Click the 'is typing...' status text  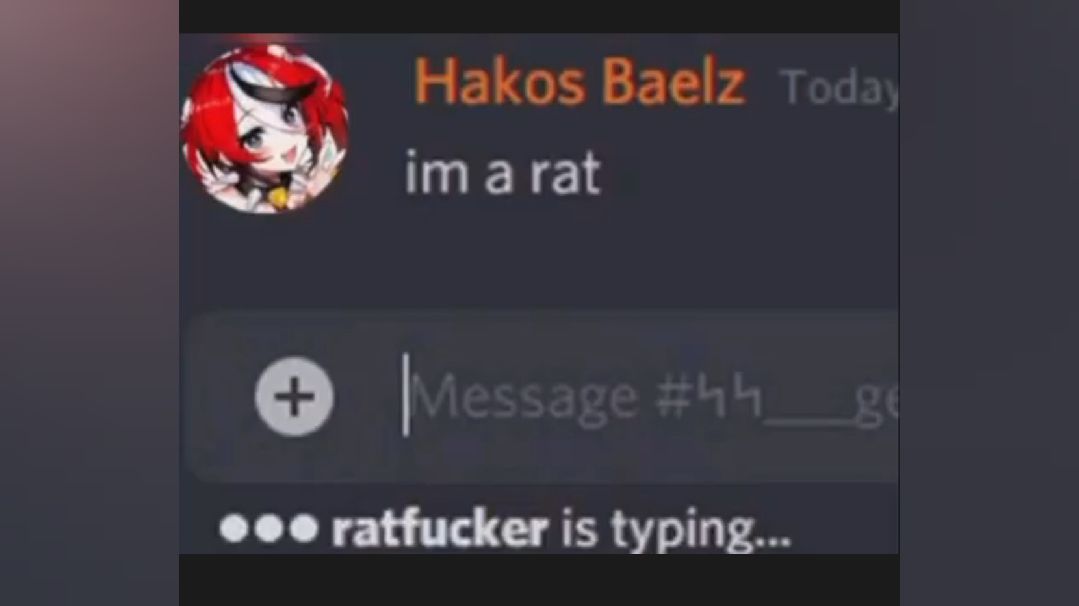676,530
